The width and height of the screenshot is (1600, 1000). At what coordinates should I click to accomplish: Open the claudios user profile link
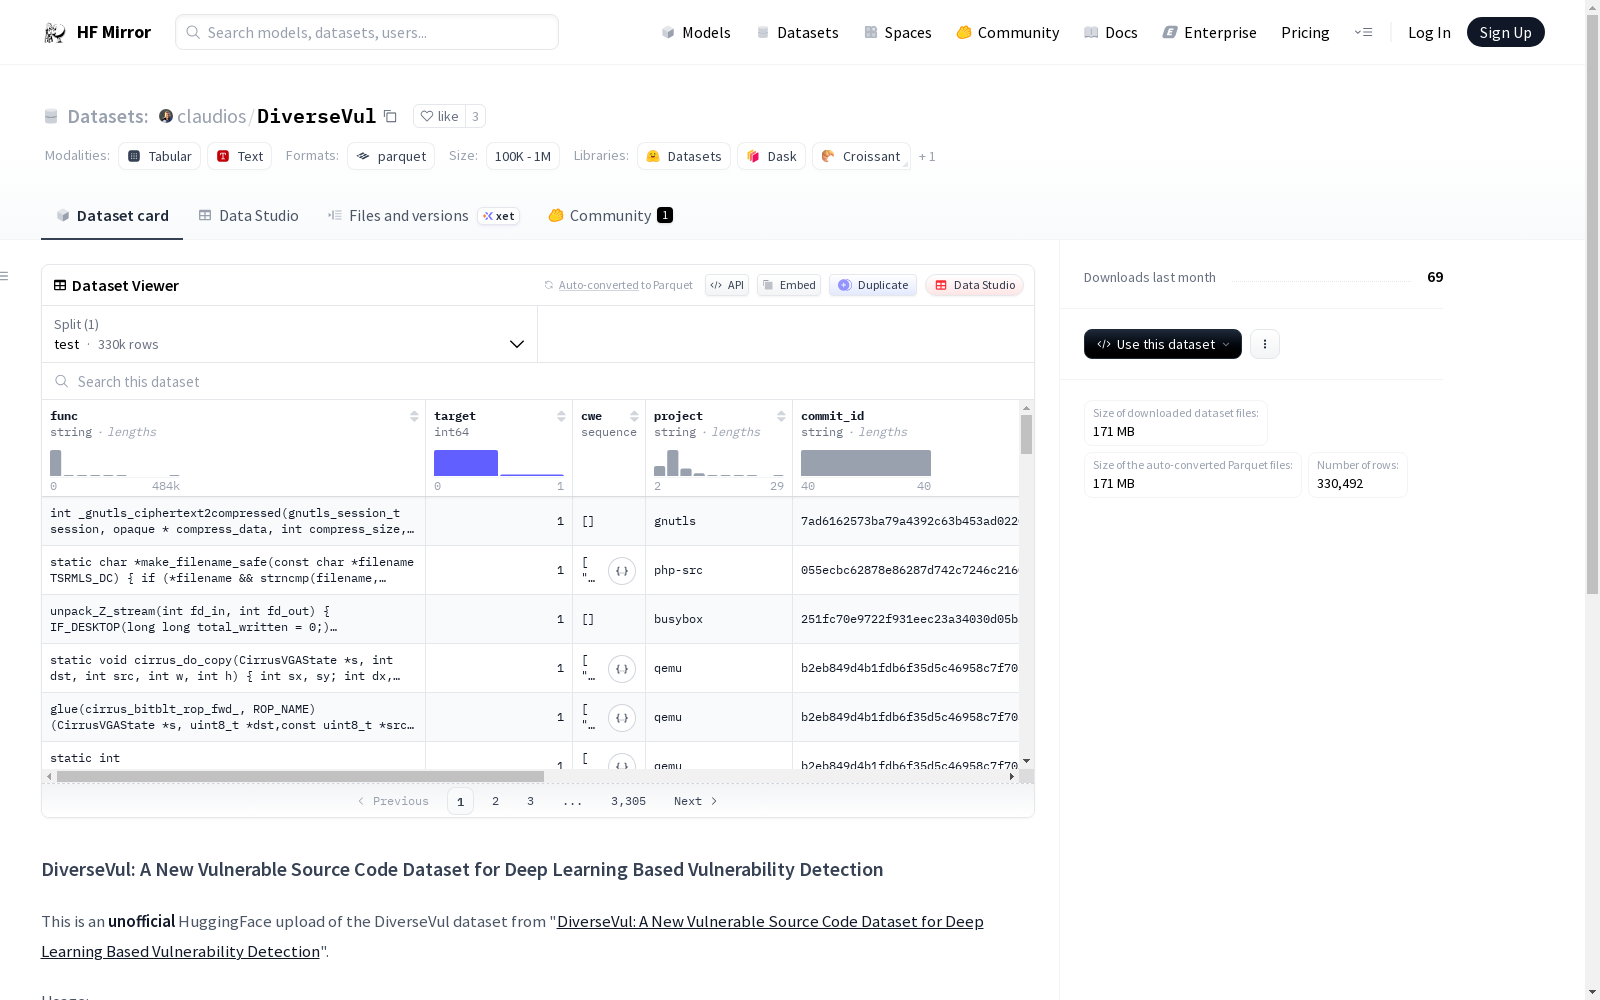point(212,116)
